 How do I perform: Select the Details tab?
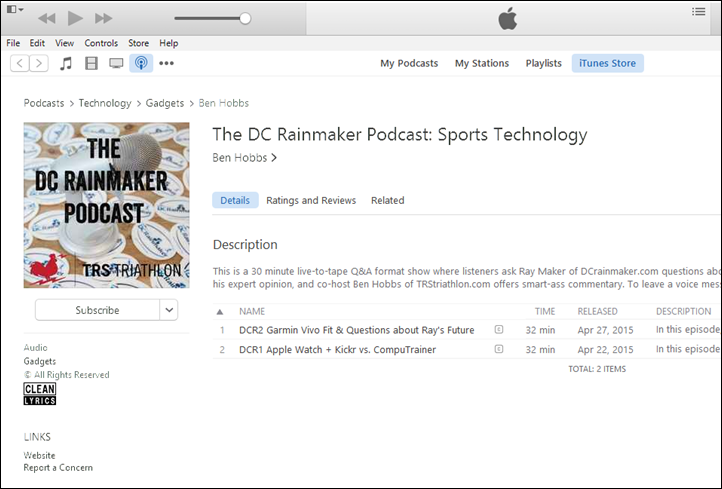(235, 200)
